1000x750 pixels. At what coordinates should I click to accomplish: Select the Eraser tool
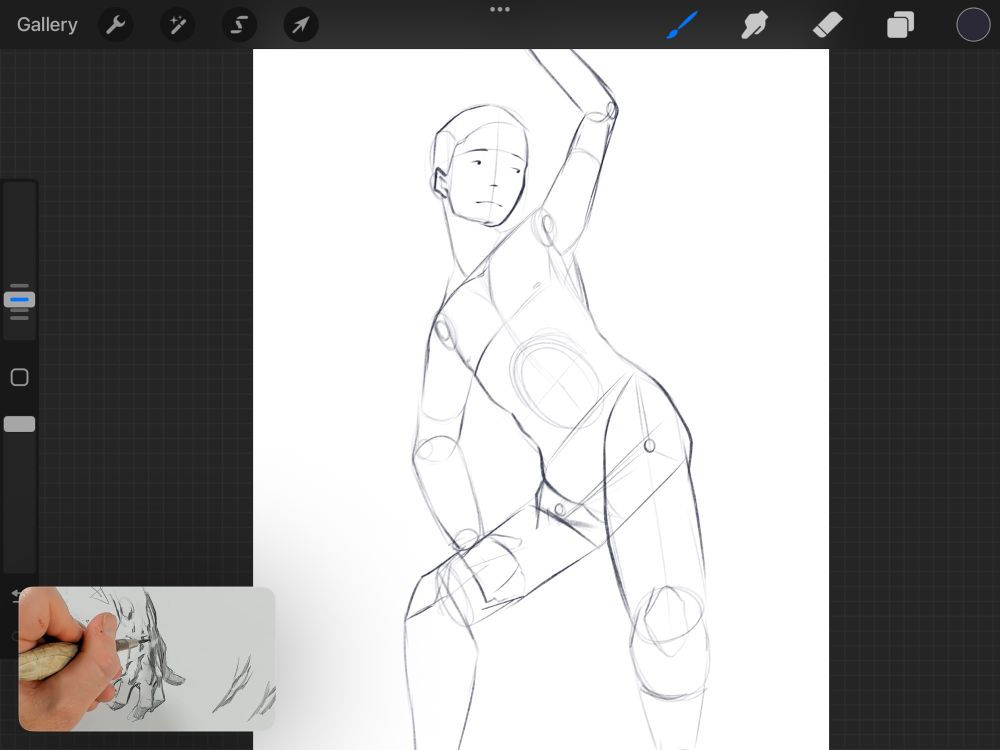pos(827,25)
